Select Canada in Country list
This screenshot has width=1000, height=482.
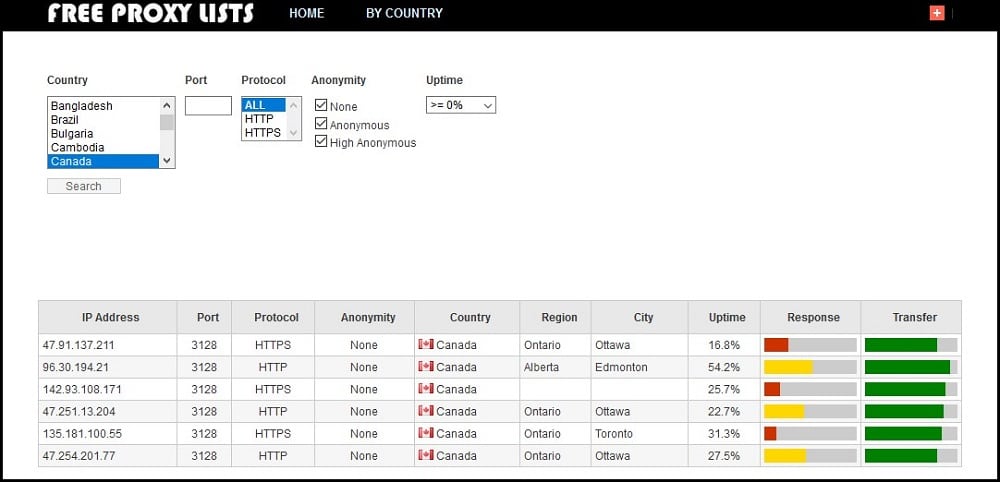click(103, 161)
